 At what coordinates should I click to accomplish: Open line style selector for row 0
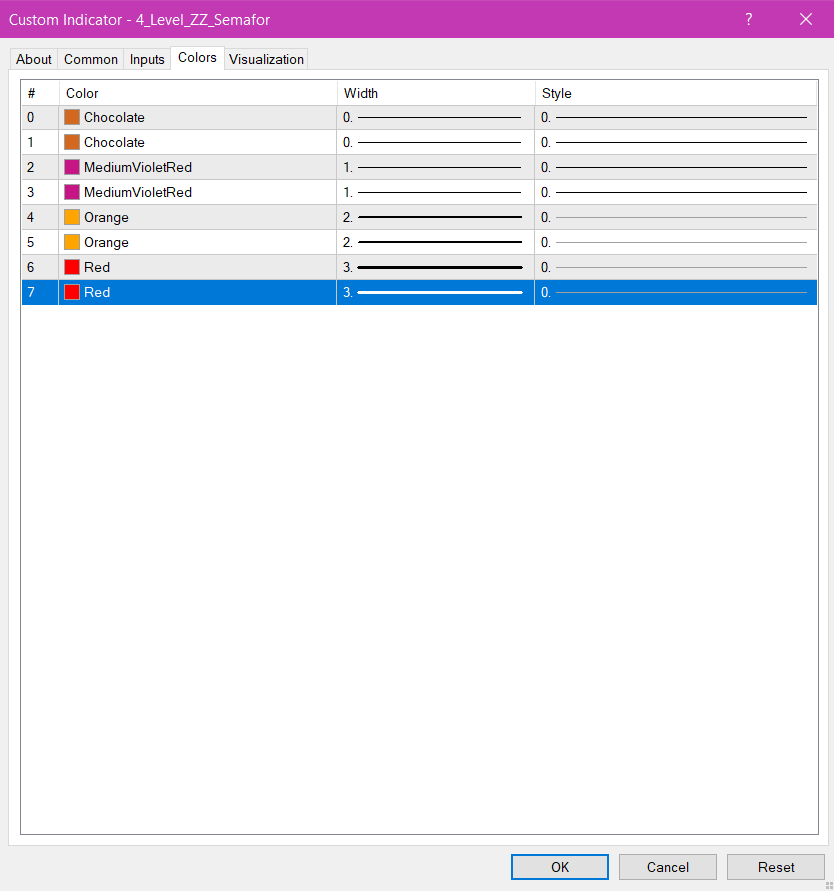(x=676, y=117)
